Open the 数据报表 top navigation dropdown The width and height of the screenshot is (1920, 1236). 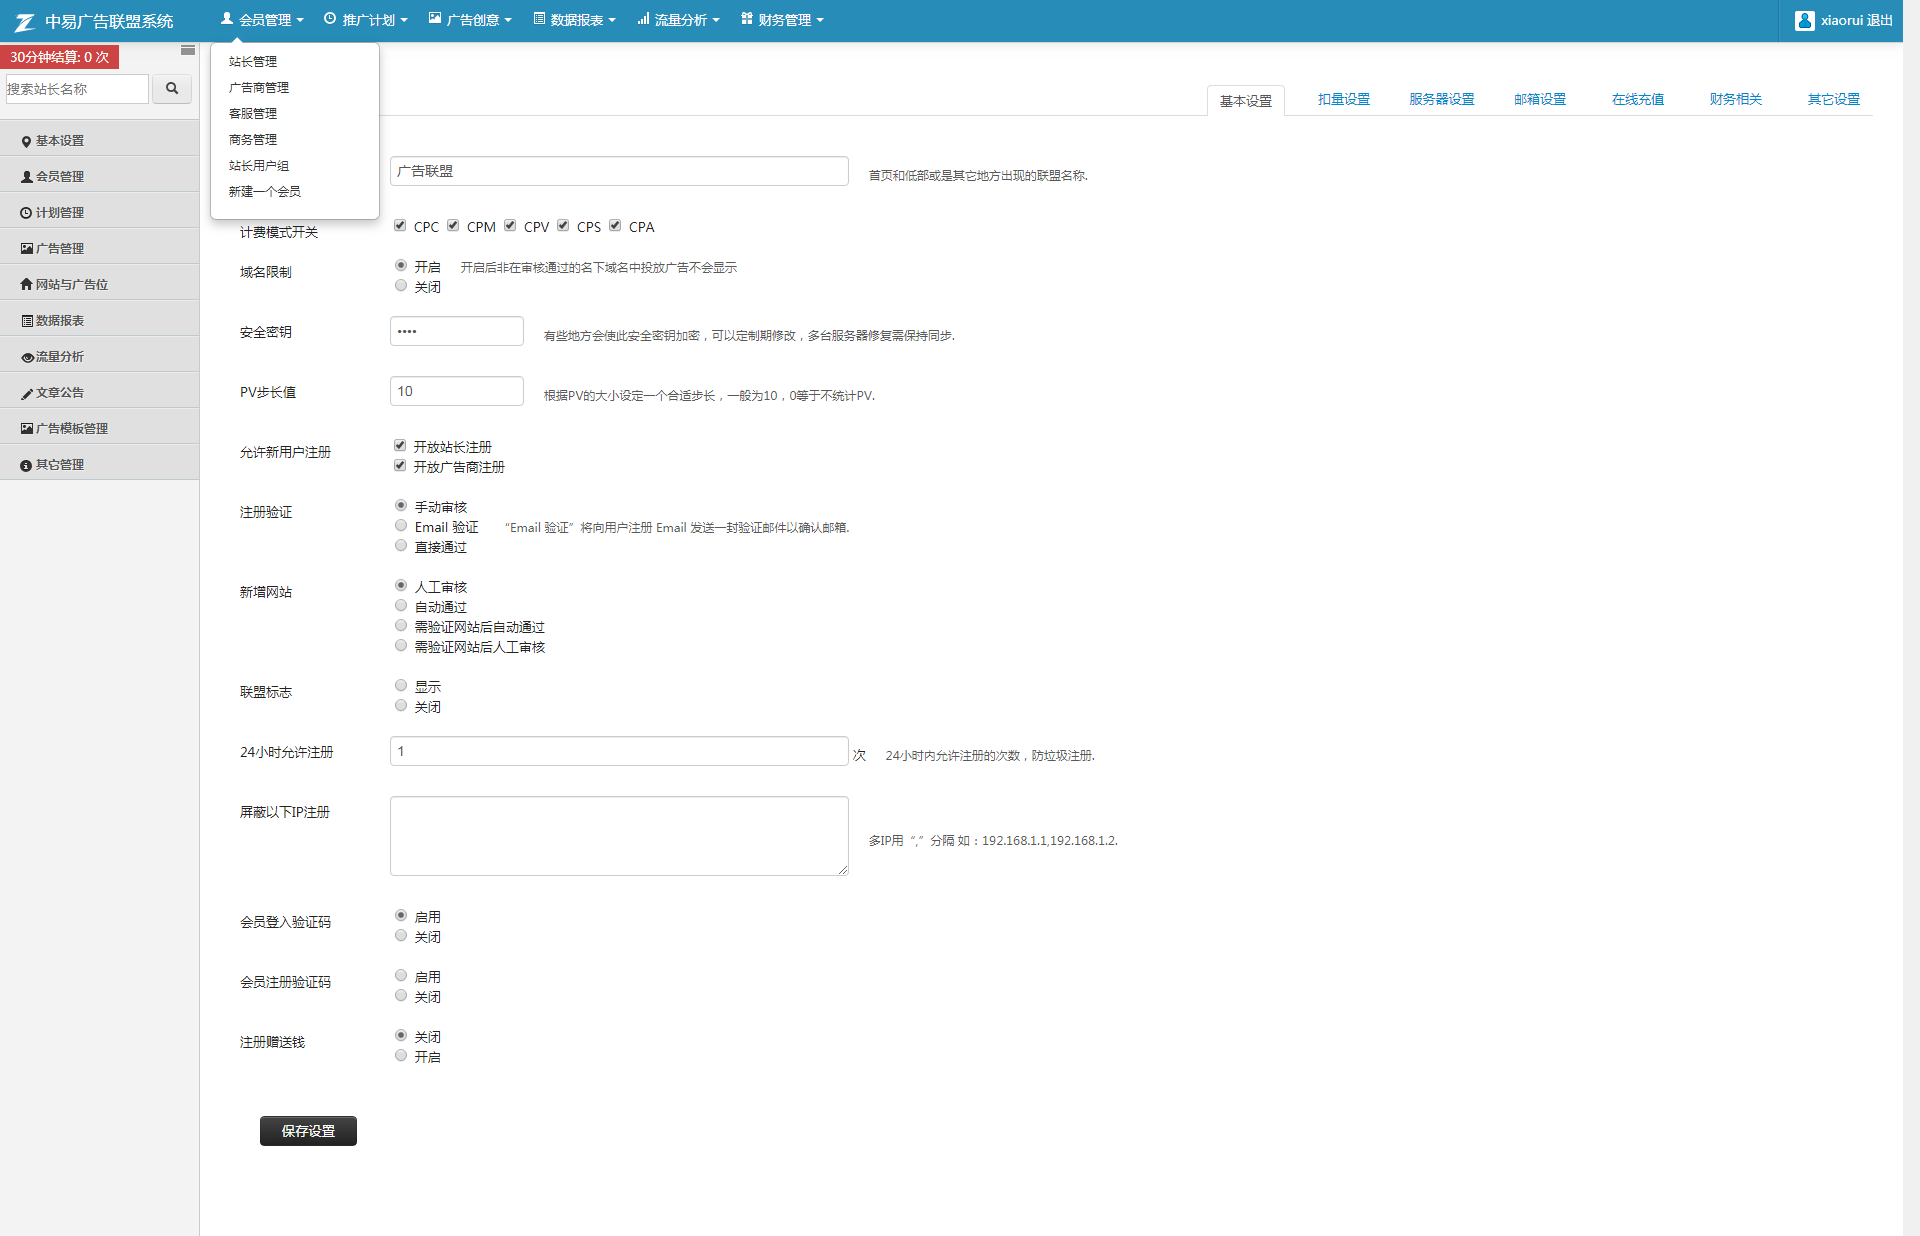[575, 20]
